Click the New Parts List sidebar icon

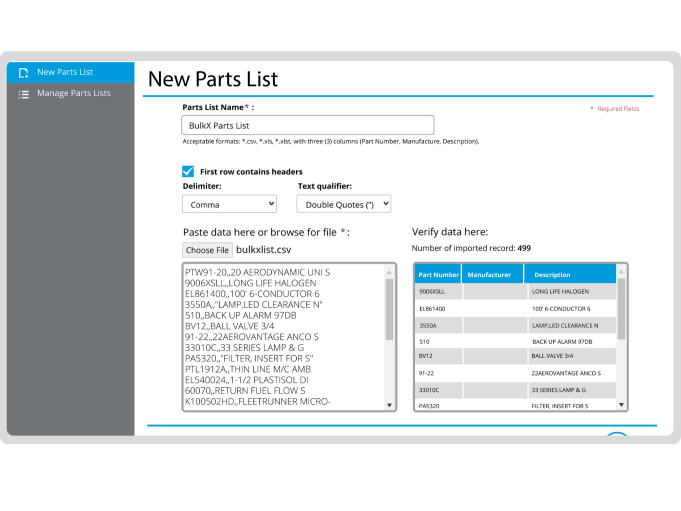point(23,73)
